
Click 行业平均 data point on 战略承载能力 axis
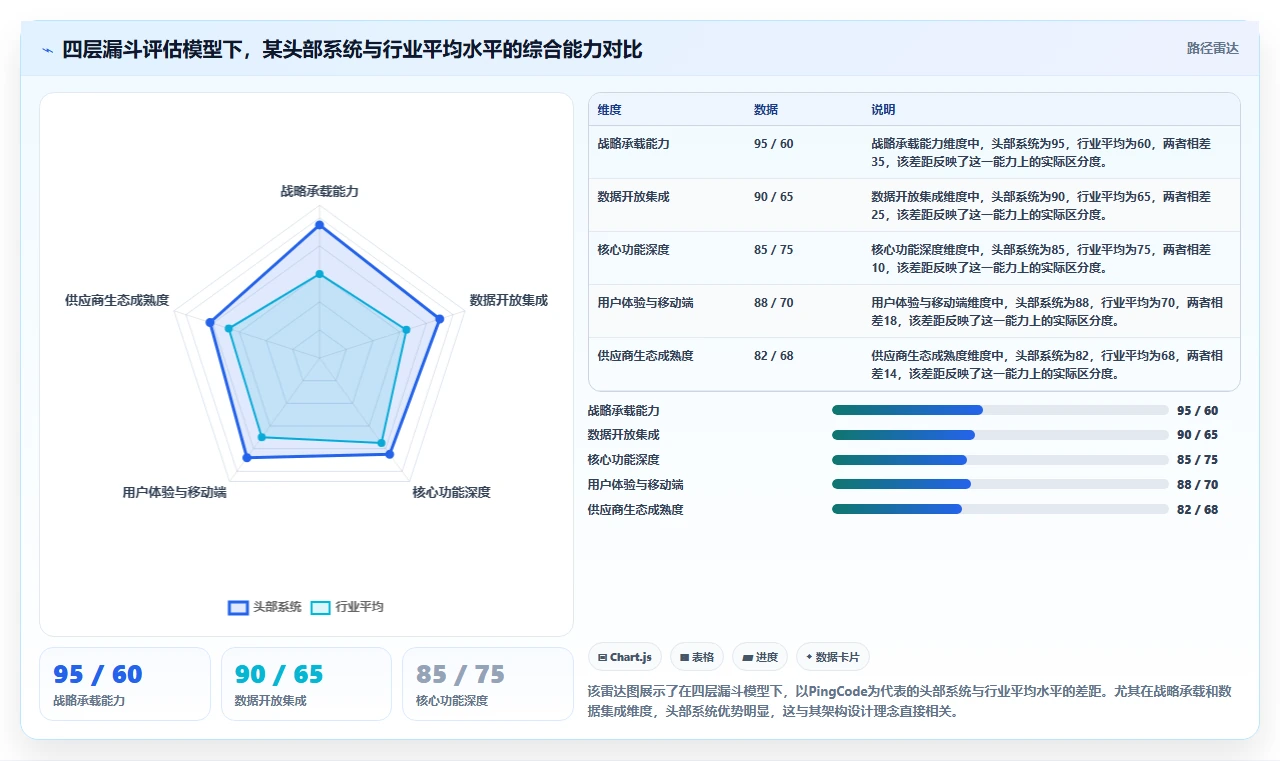pyautogui.click(x=320, y=273)
